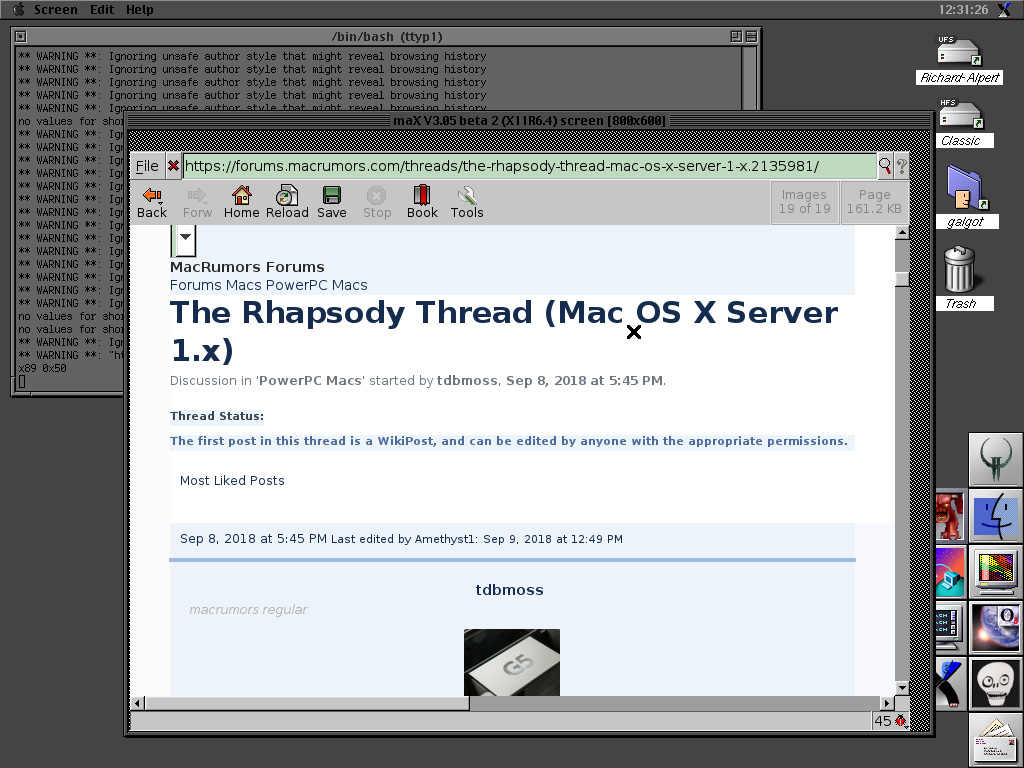Launch the OmniWeb globe dock icon
The width and height of the screenshot is (1024, 768).
coord(995,628)
